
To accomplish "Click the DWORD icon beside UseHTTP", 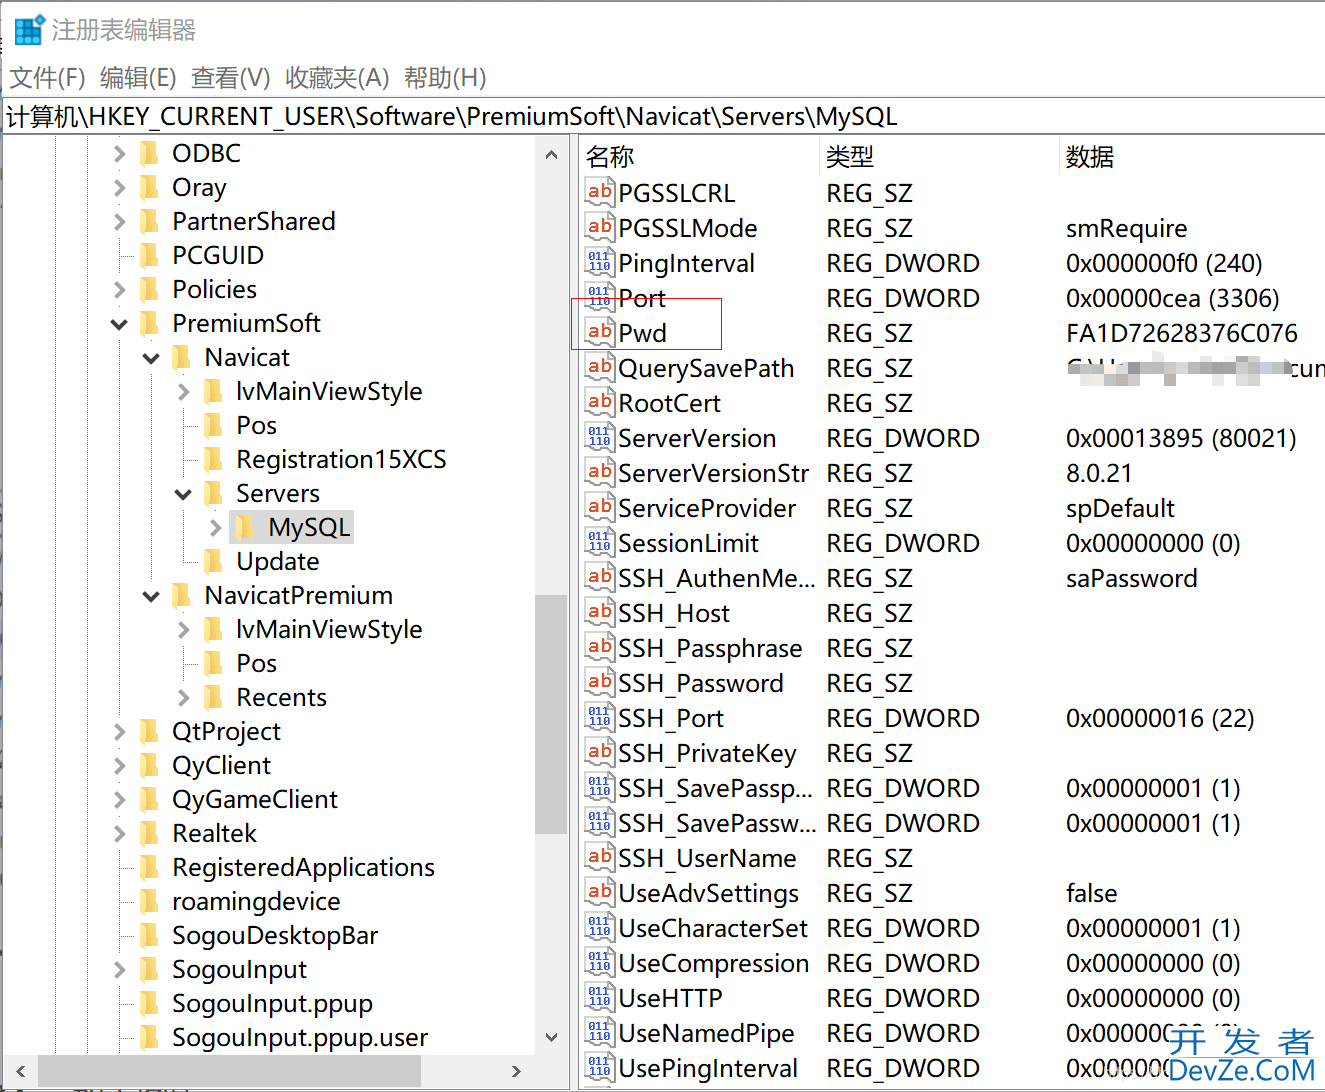I will [x=599, y=997].
